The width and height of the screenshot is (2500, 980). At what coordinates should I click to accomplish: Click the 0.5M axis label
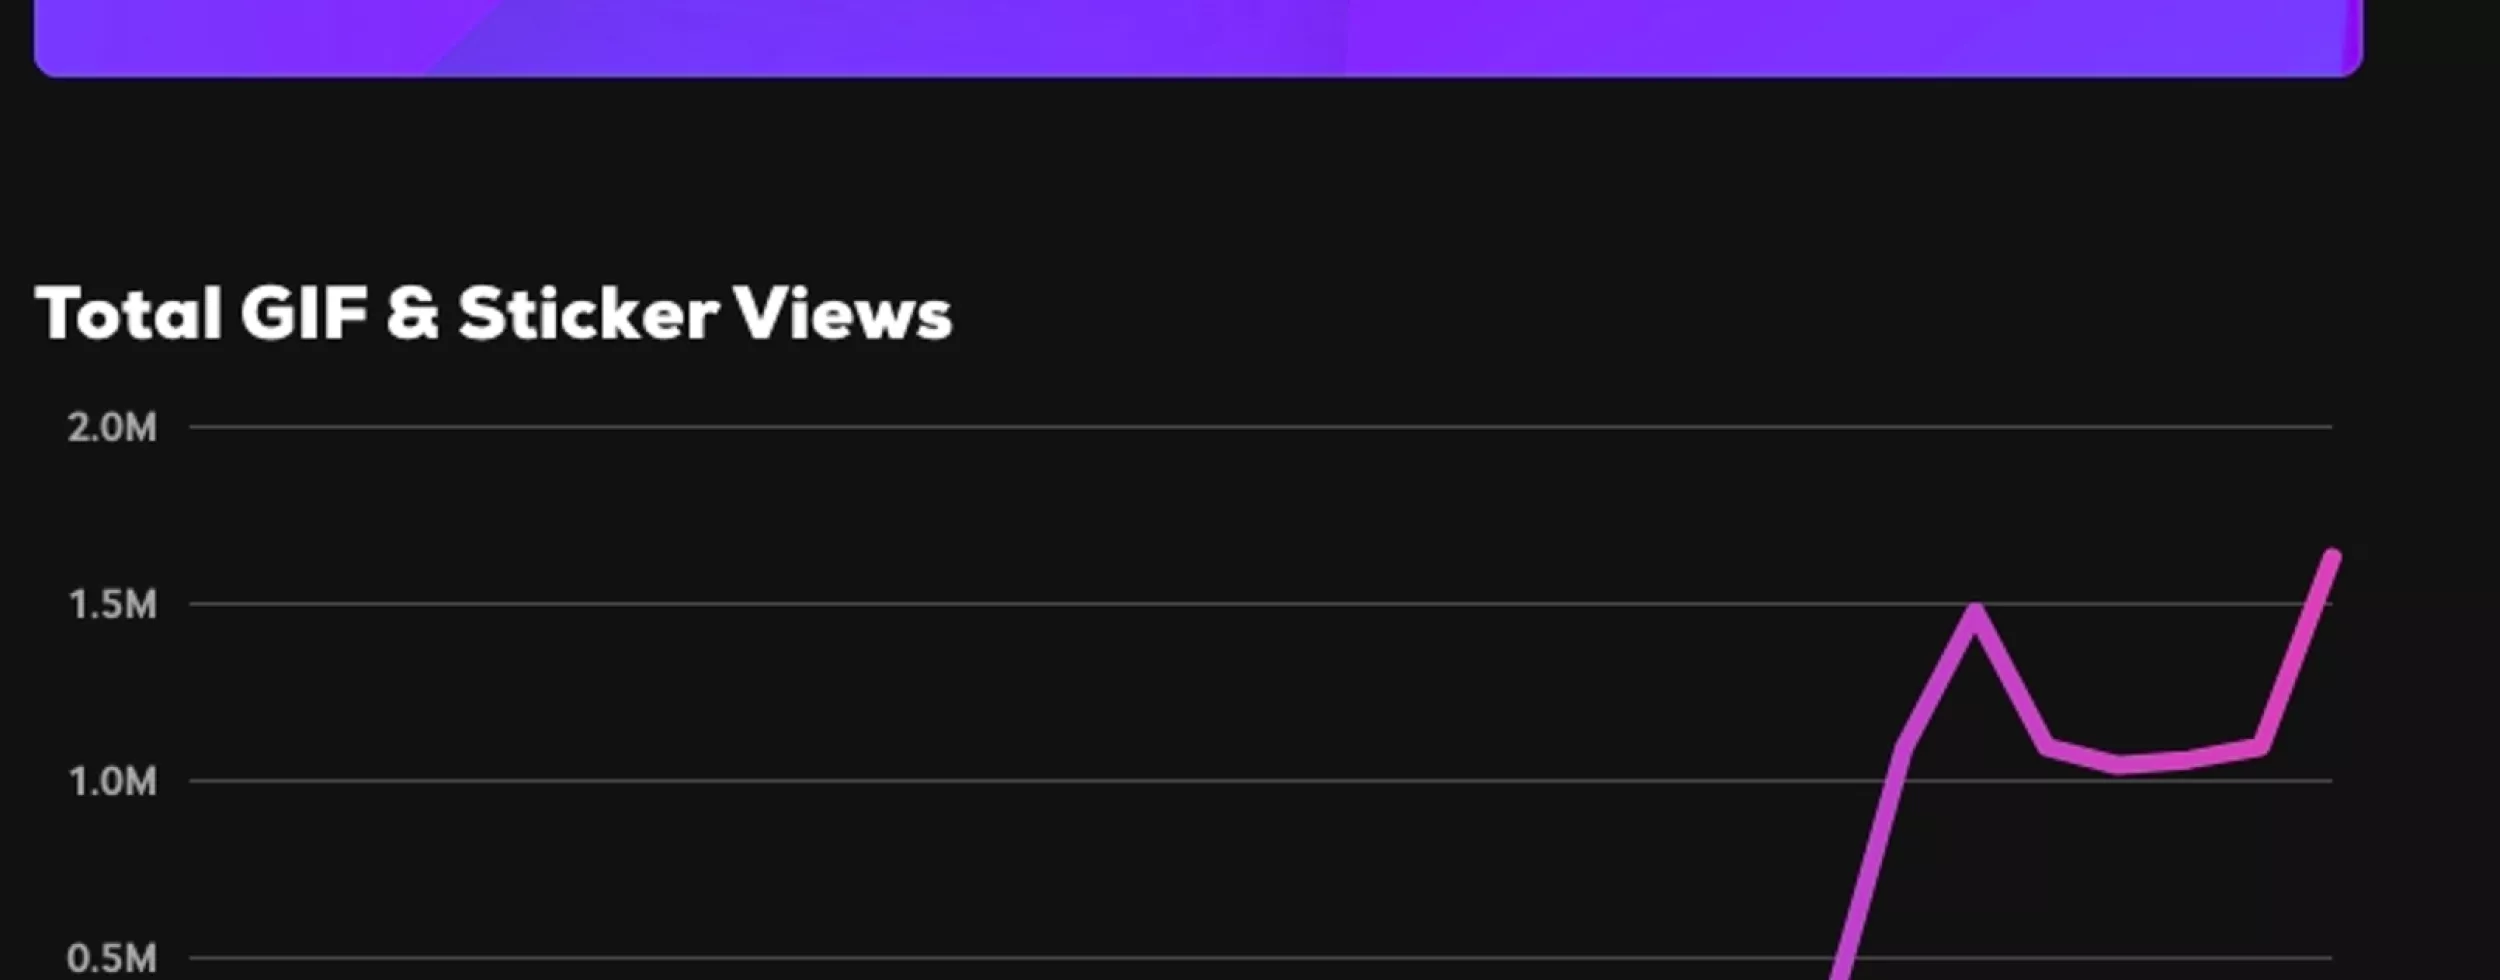click(x=112, y=958)
